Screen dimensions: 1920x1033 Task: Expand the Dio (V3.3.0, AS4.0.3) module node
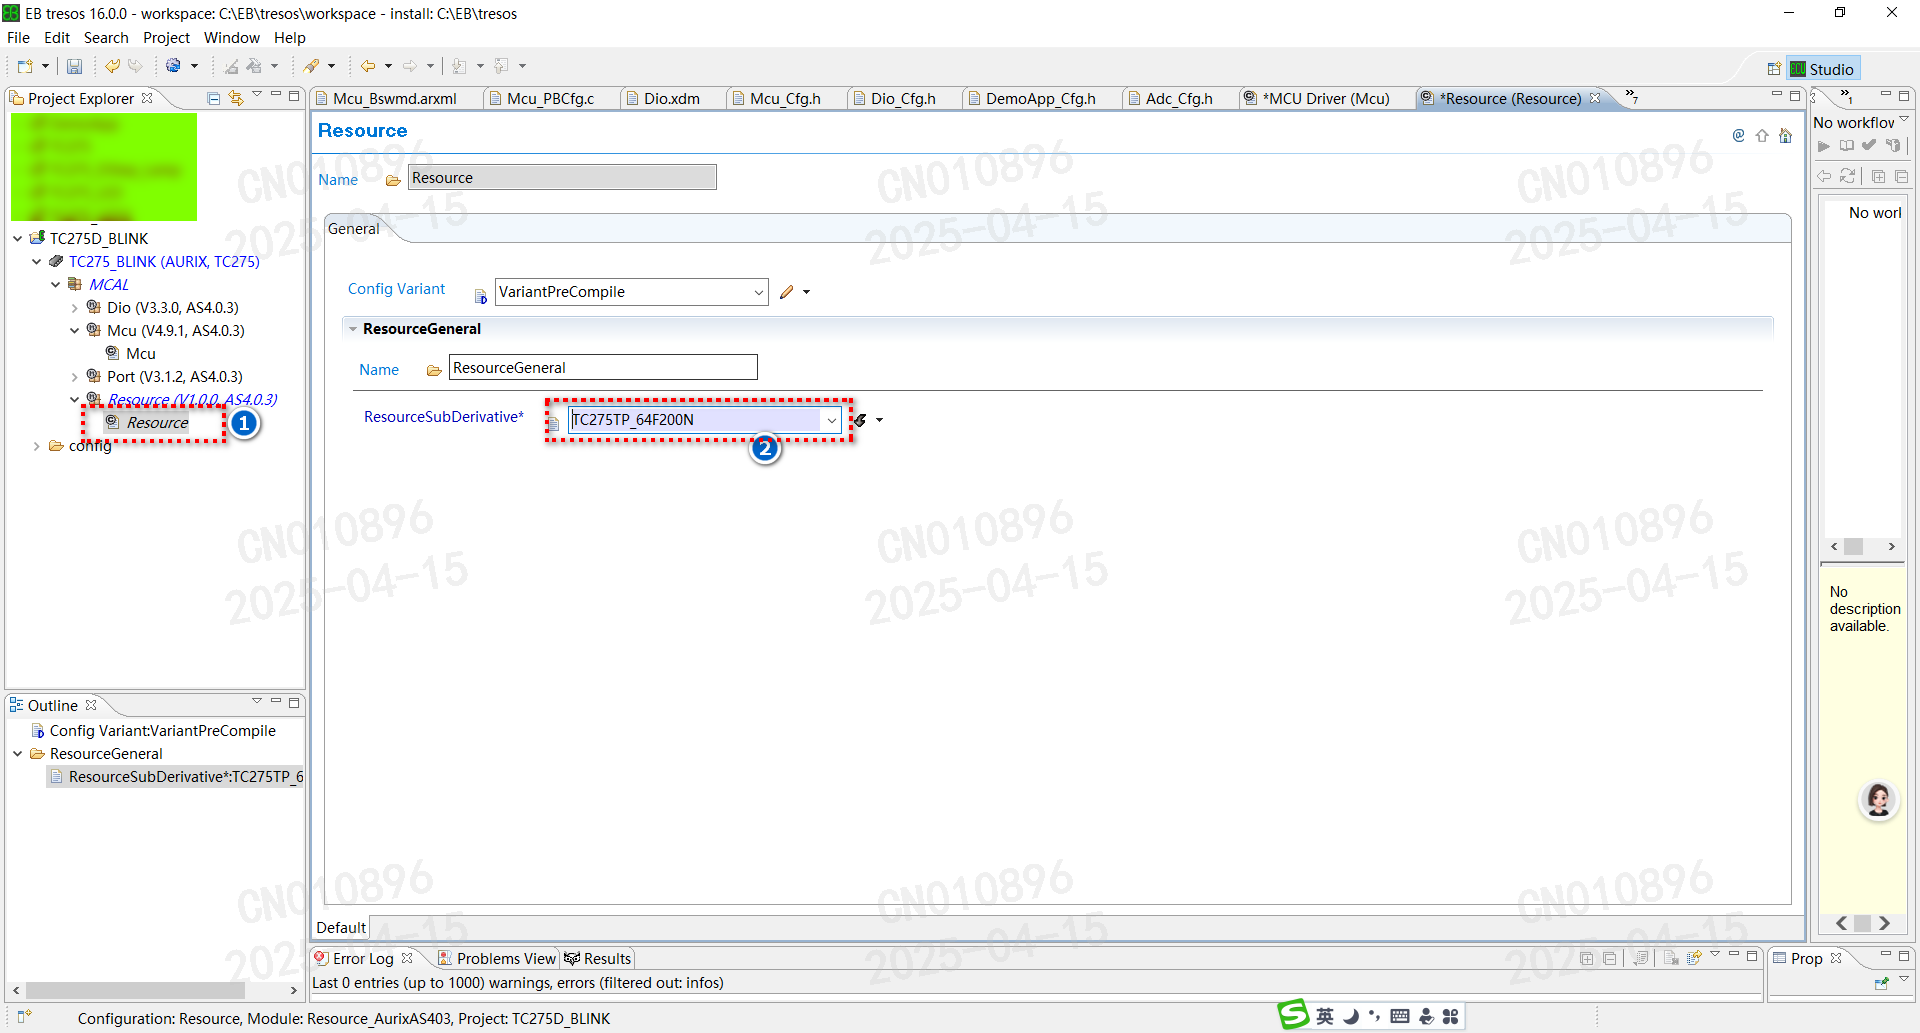coord(75,308)
